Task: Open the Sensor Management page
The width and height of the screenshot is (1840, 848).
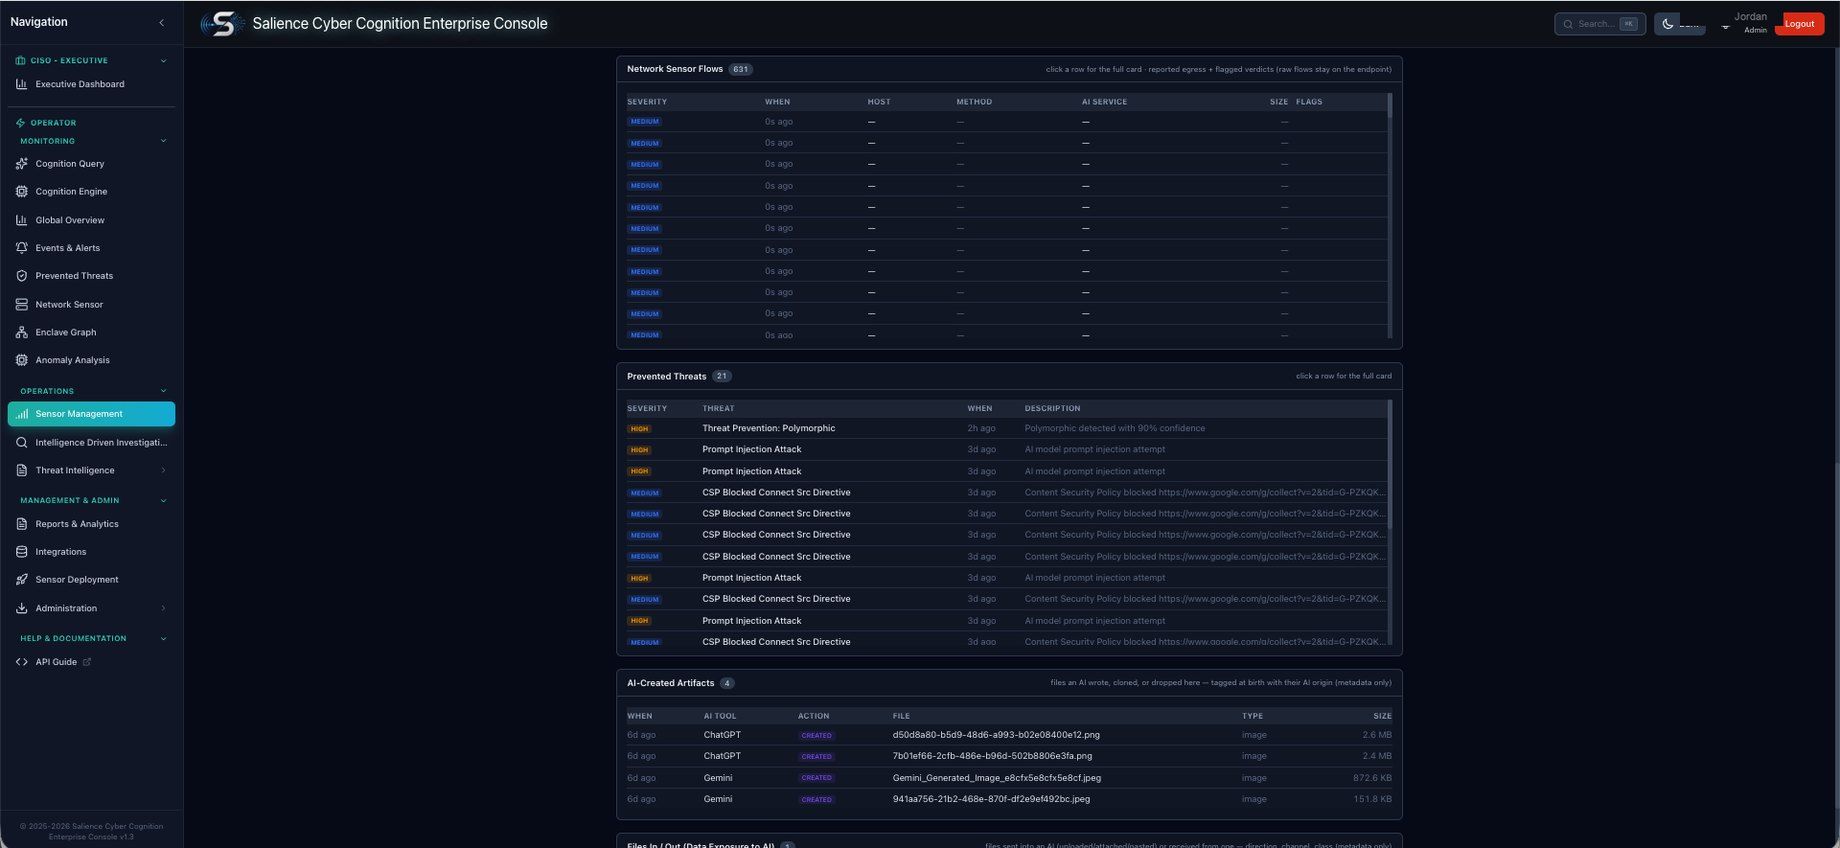Action: [x=91, y=414]
